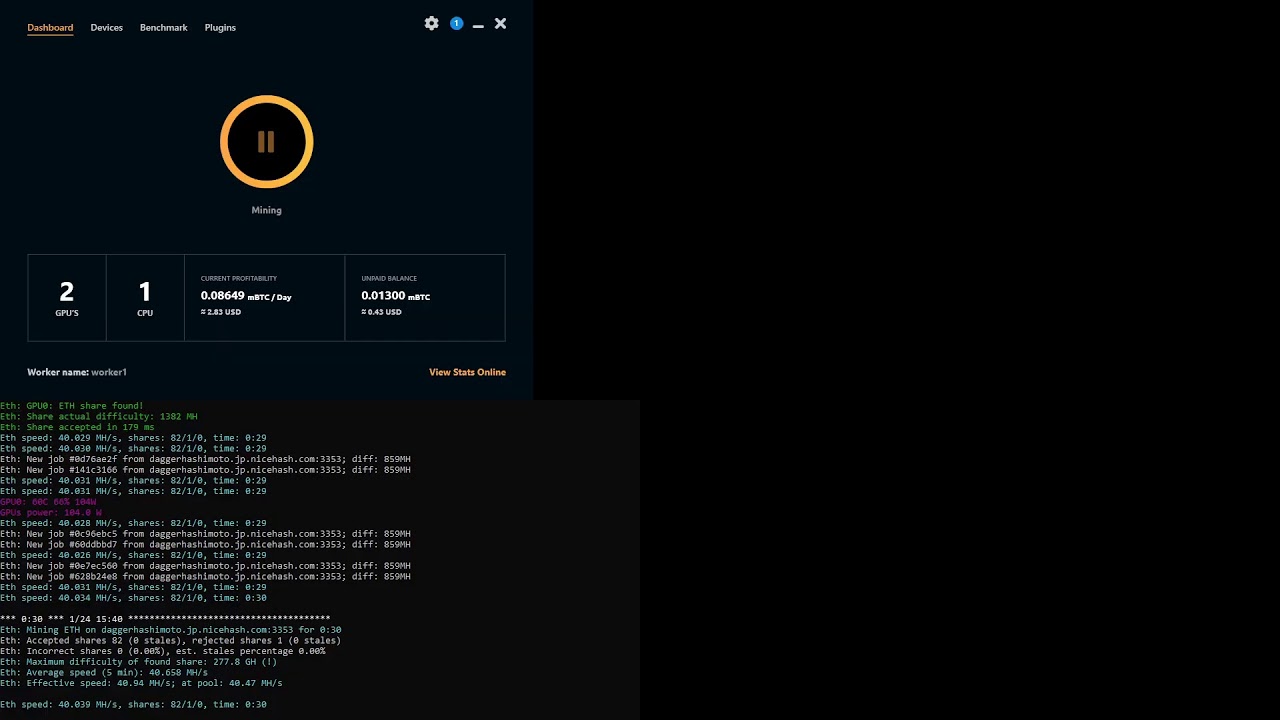1280x720 pixels.
Task: Follow the View Stats Online link
Action: tap(467, 372)
